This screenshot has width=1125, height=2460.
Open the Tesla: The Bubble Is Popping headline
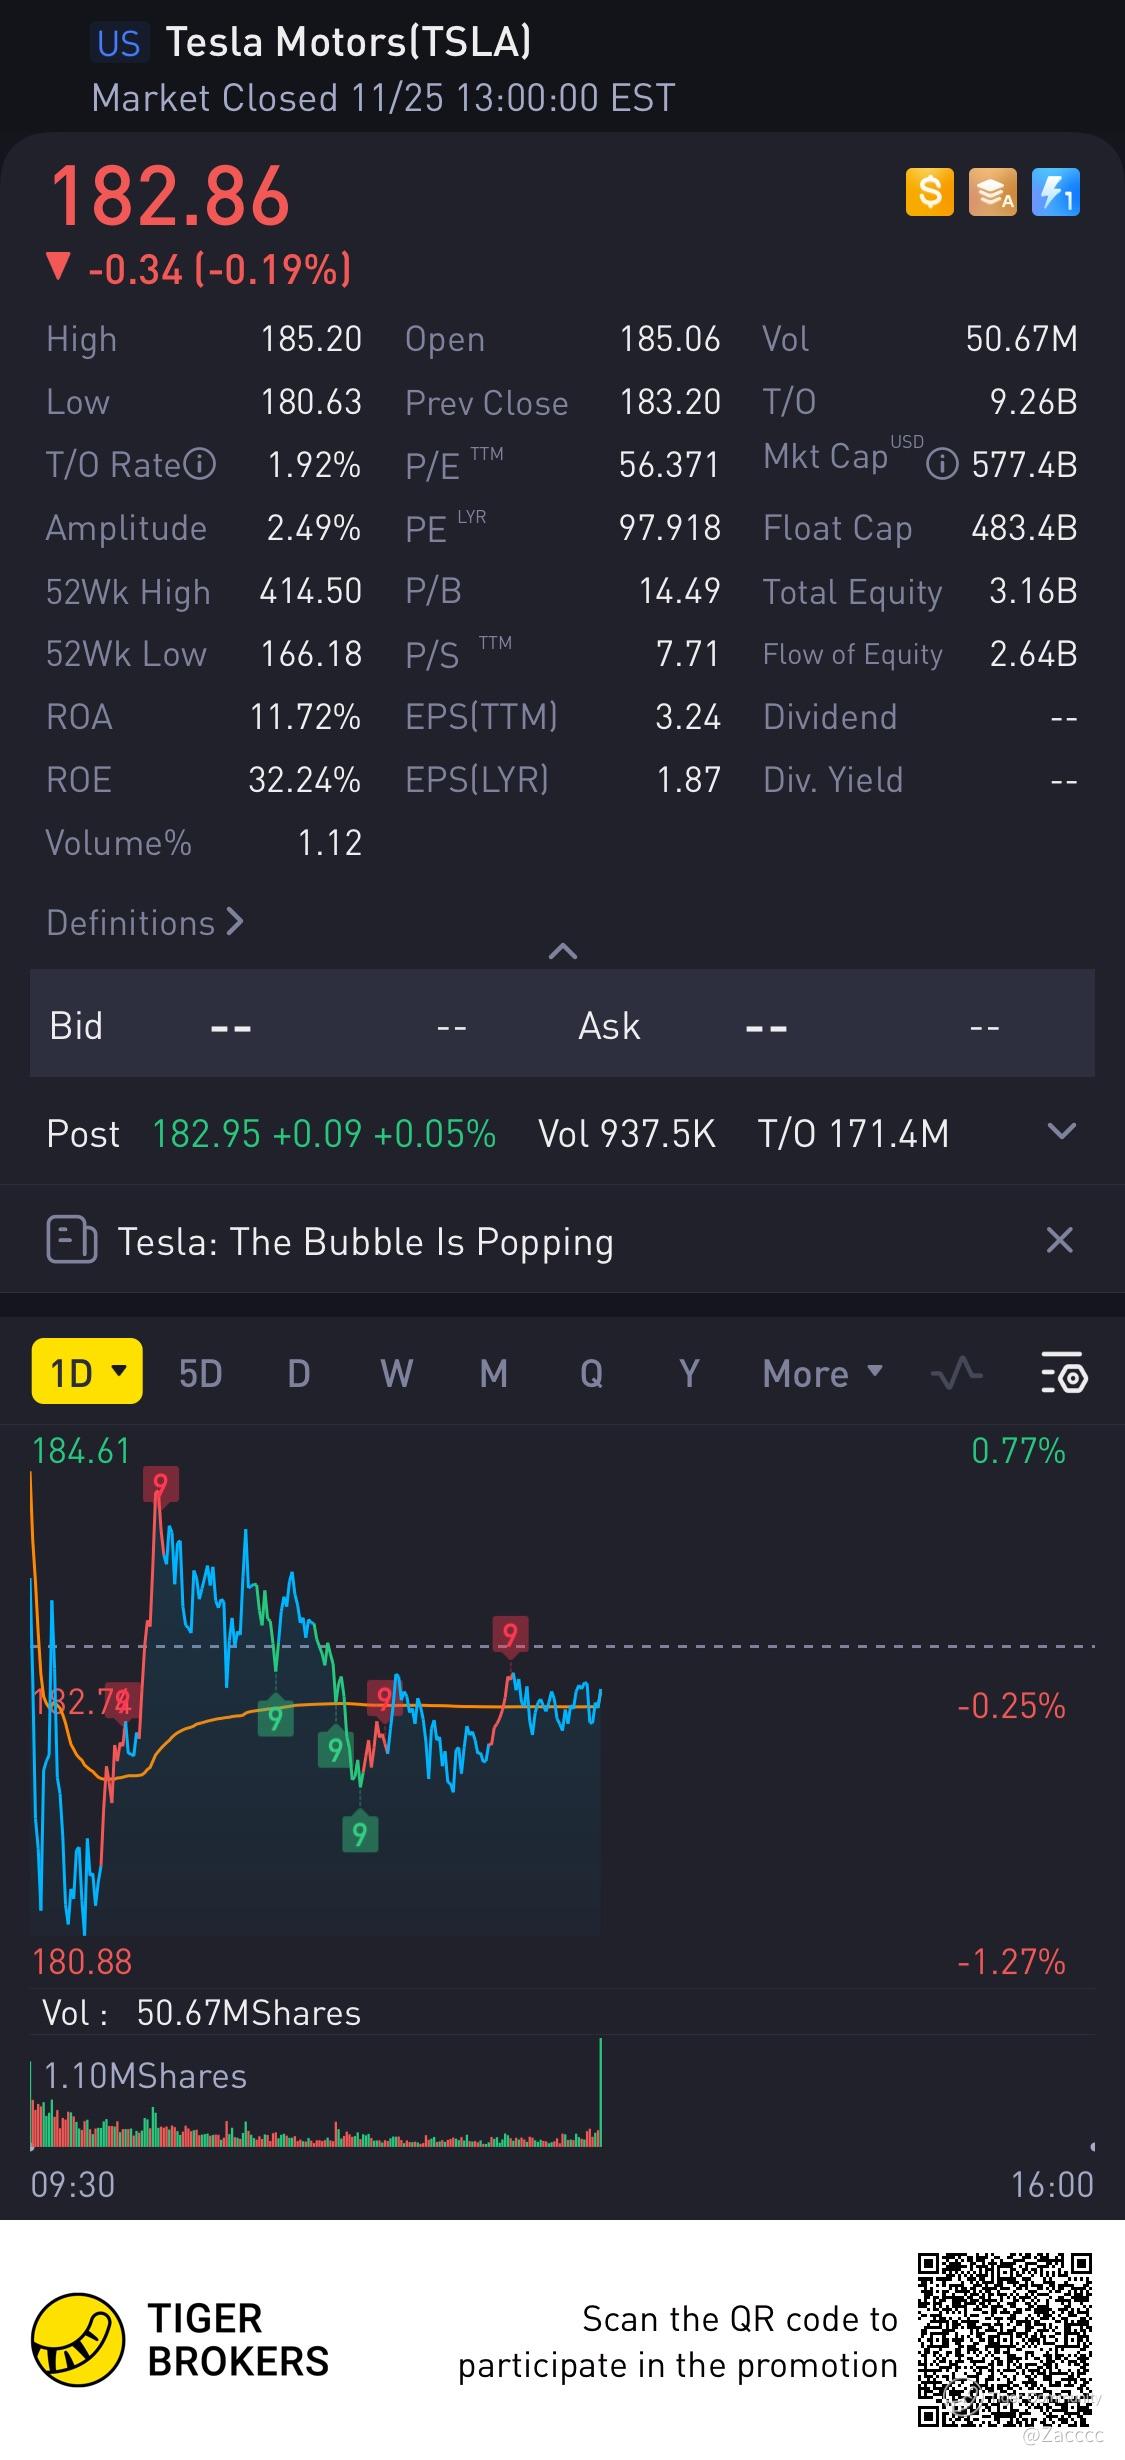pyautogui.click(x=365, y=1242)
